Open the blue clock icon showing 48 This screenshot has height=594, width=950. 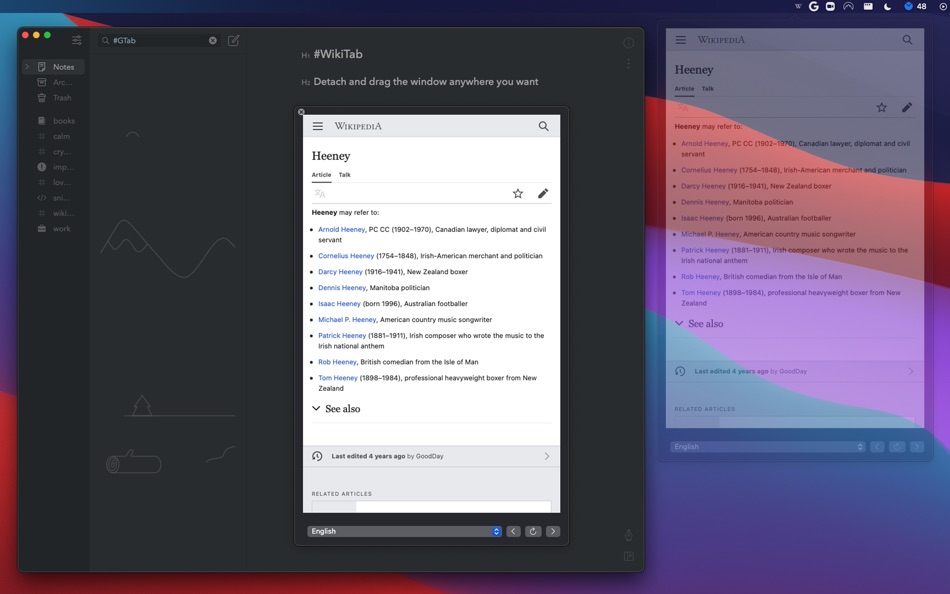[915, 7]
